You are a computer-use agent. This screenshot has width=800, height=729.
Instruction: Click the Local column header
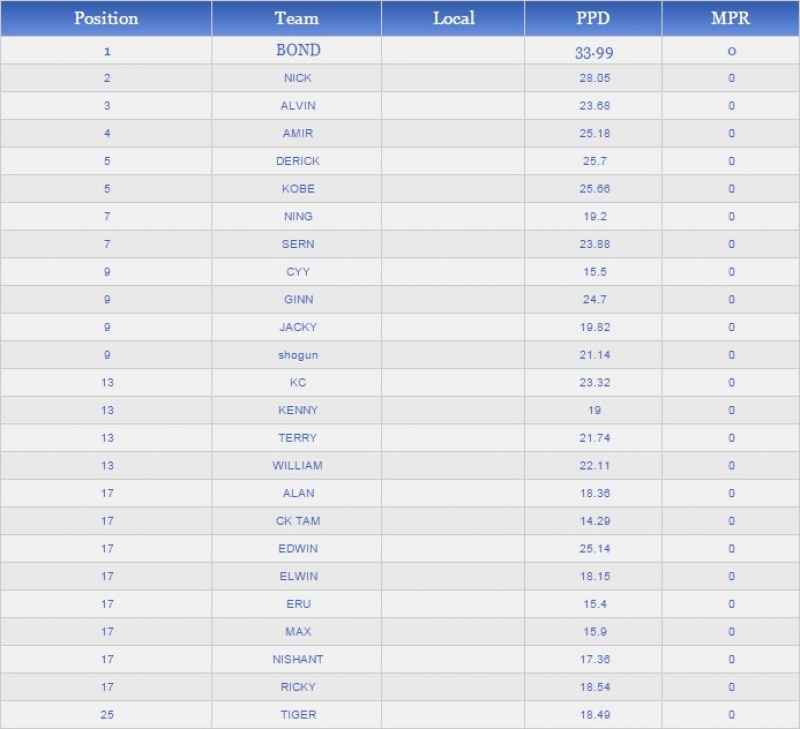453,18
